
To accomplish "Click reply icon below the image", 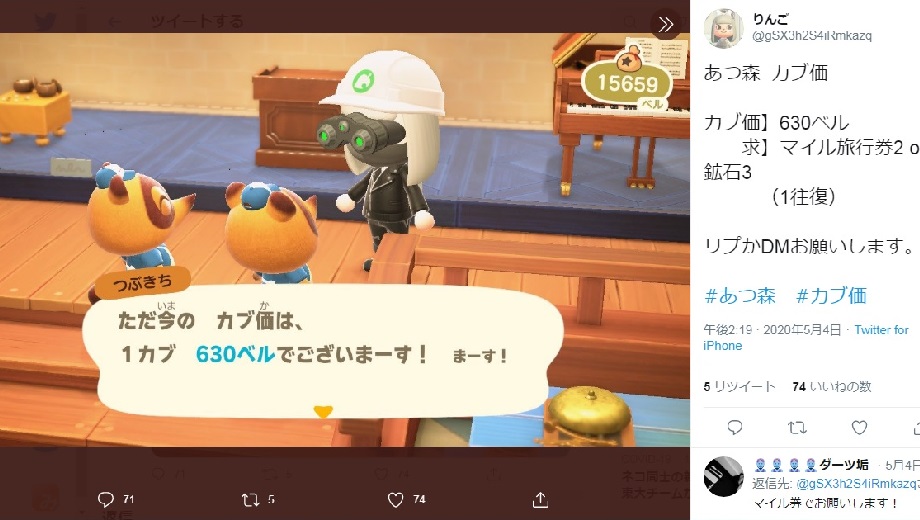I will [106, 499].
